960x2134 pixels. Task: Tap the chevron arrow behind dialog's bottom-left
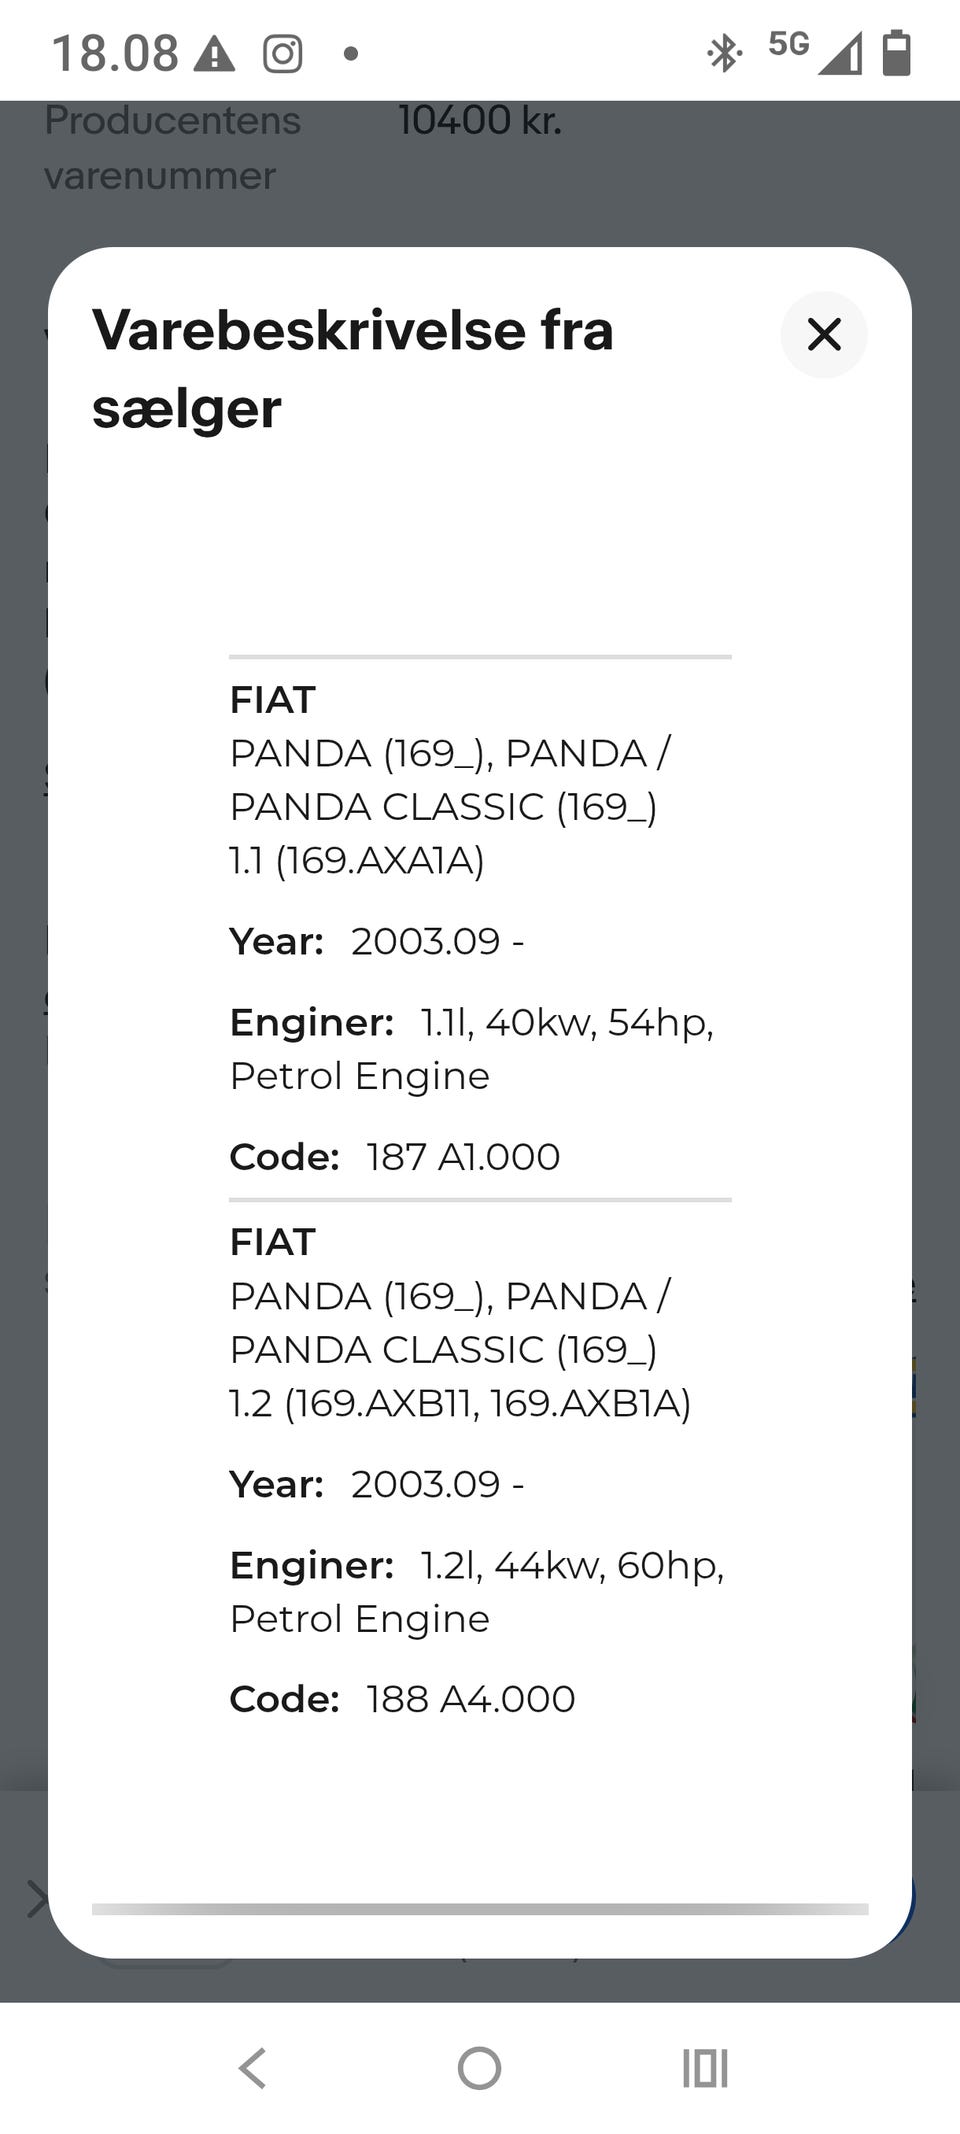point(36,1898)
